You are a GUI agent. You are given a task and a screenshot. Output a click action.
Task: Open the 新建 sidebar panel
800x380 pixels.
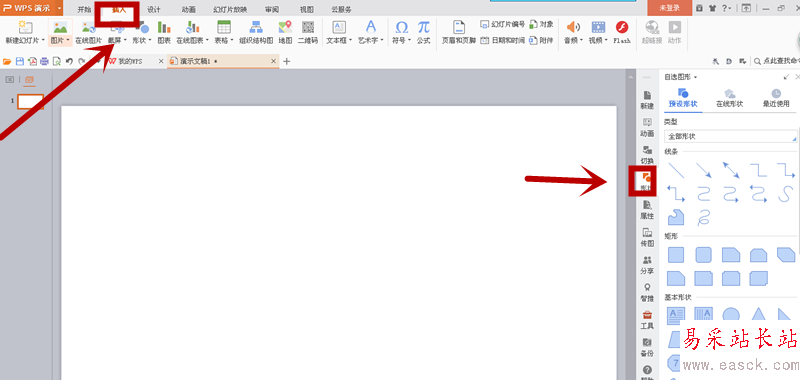(647, 100)
